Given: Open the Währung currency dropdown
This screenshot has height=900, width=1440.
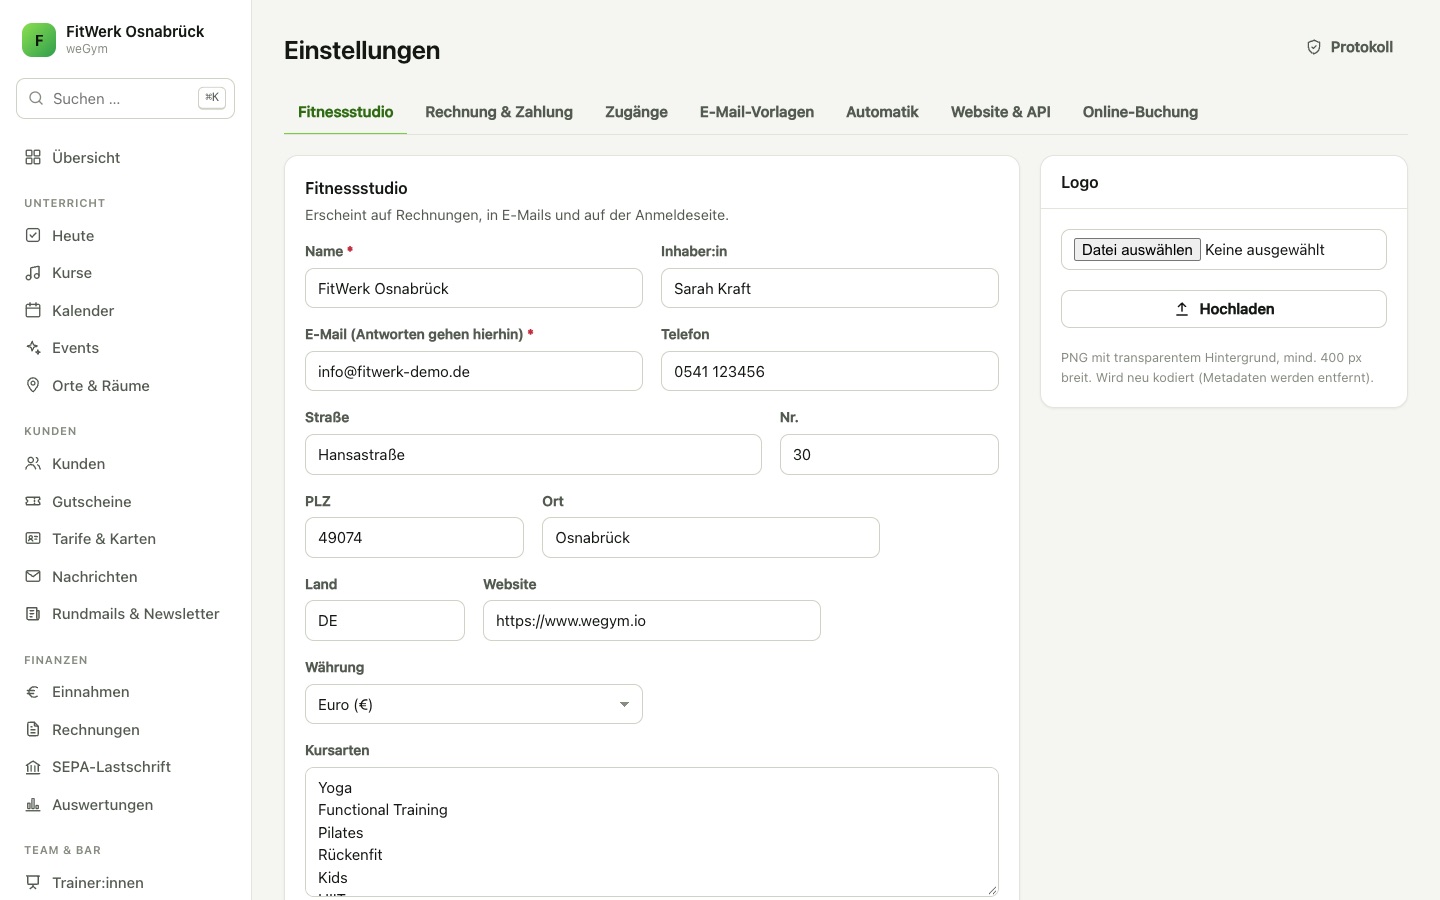Looking at the screenshot, I should (x=473, y=704).
